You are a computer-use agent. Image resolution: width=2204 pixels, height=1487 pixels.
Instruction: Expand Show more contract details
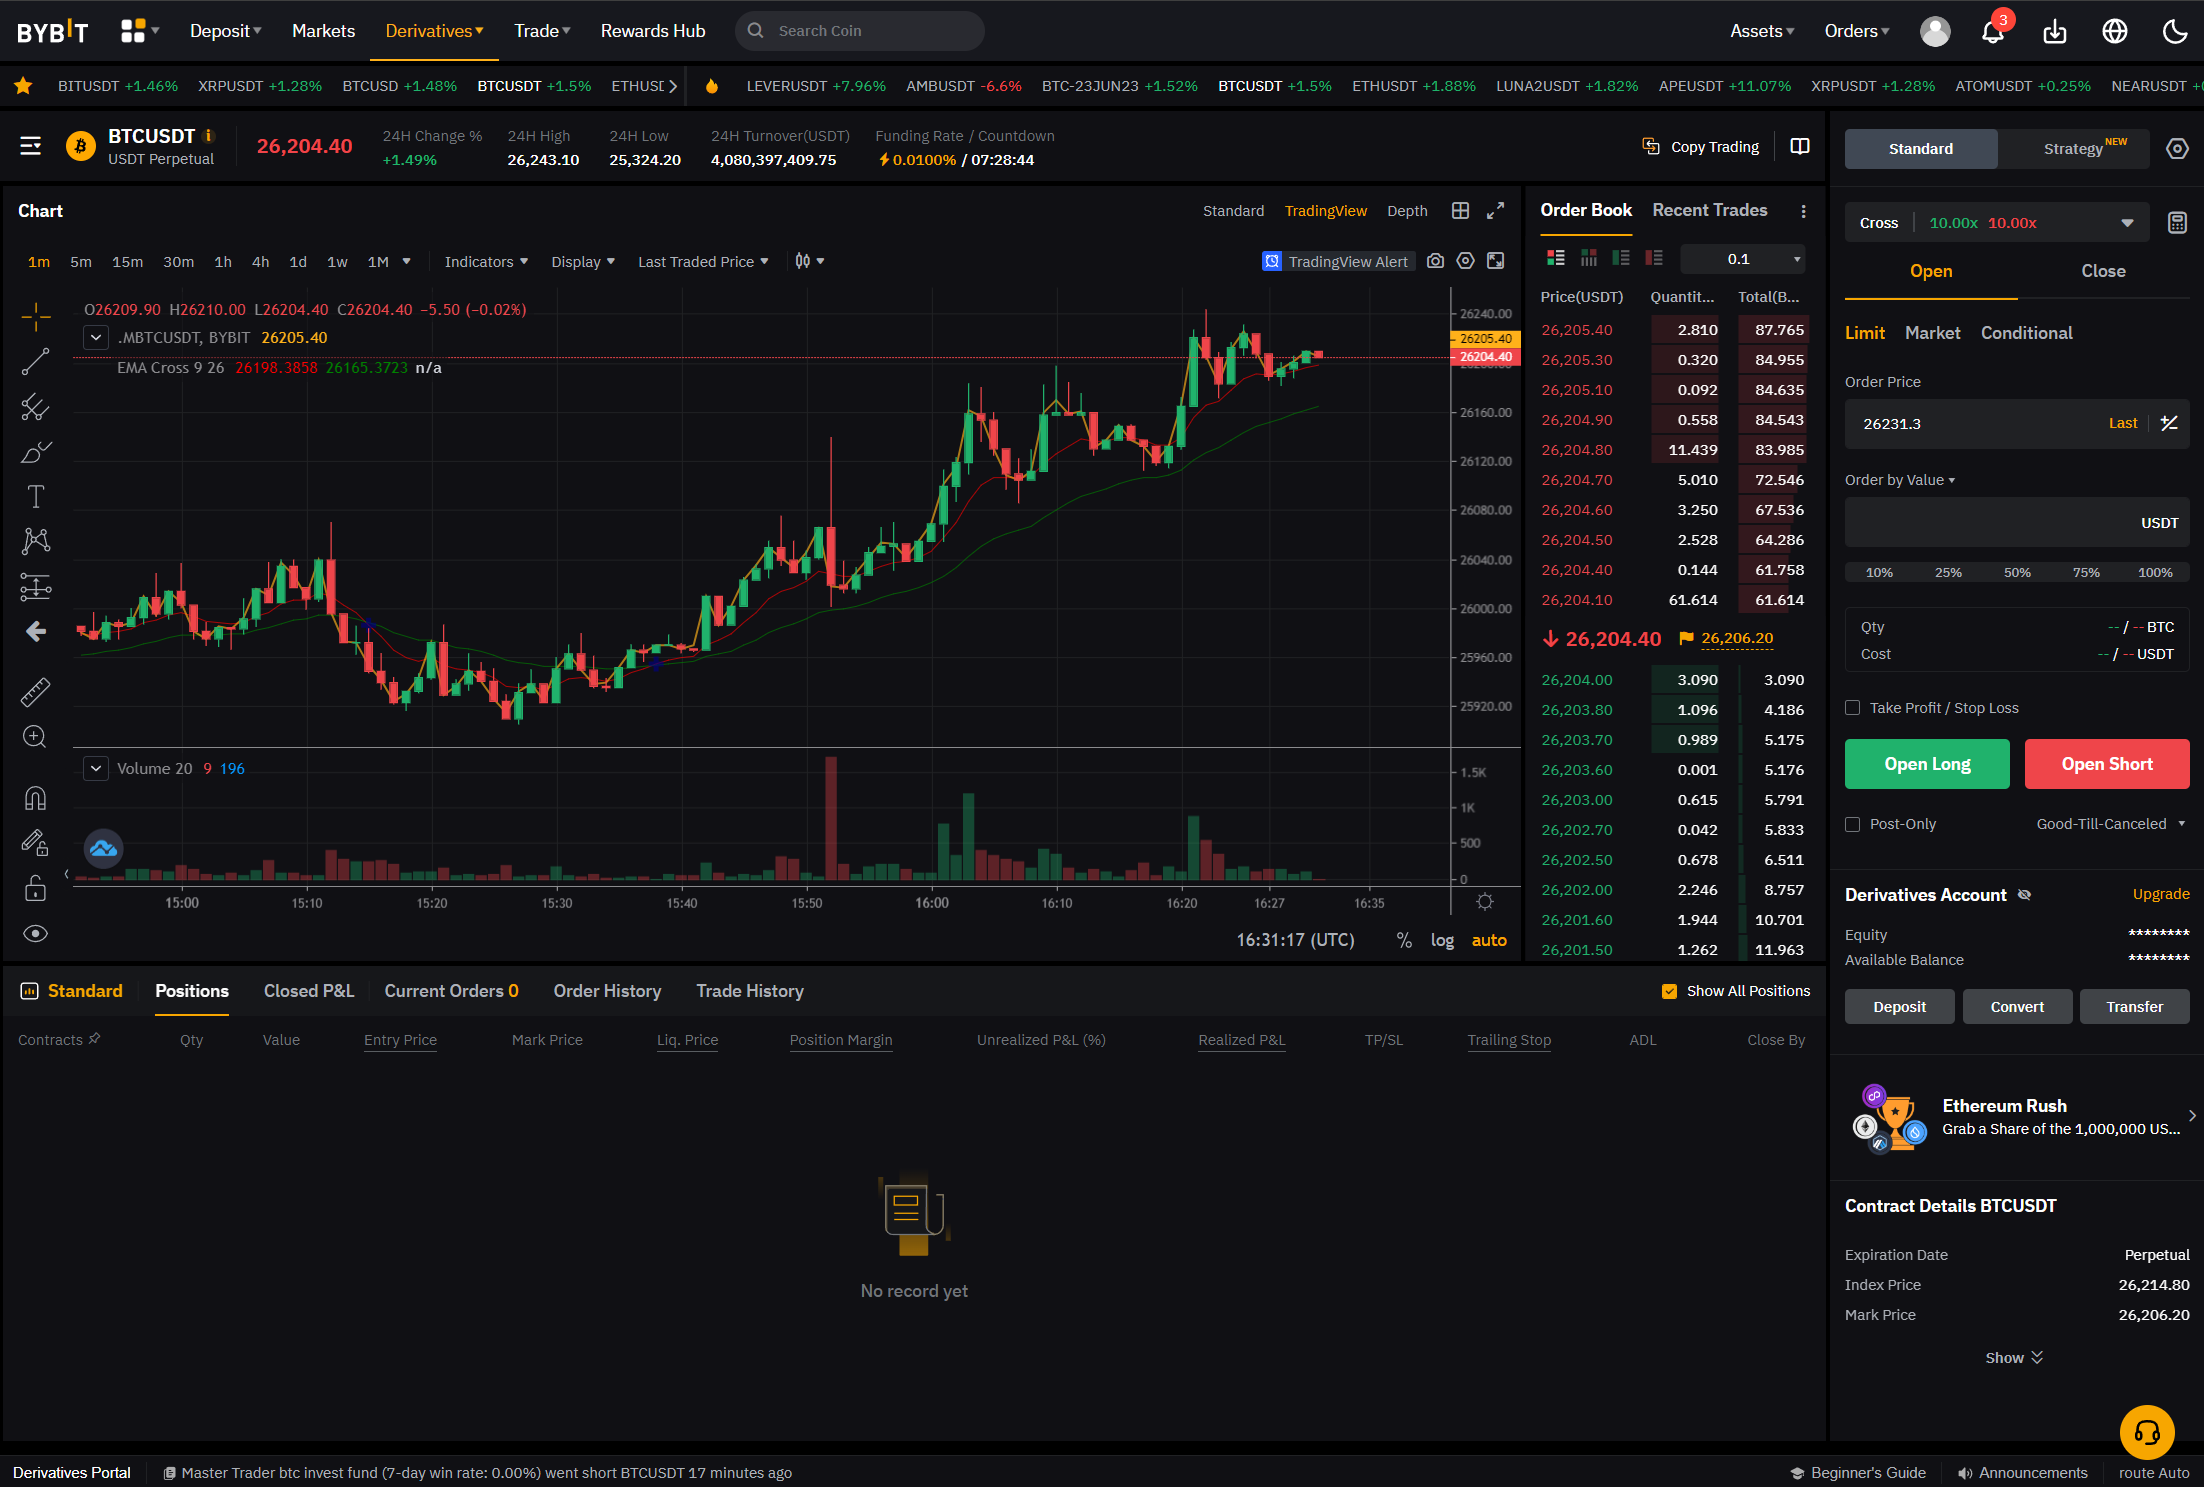[2014, 1358]
